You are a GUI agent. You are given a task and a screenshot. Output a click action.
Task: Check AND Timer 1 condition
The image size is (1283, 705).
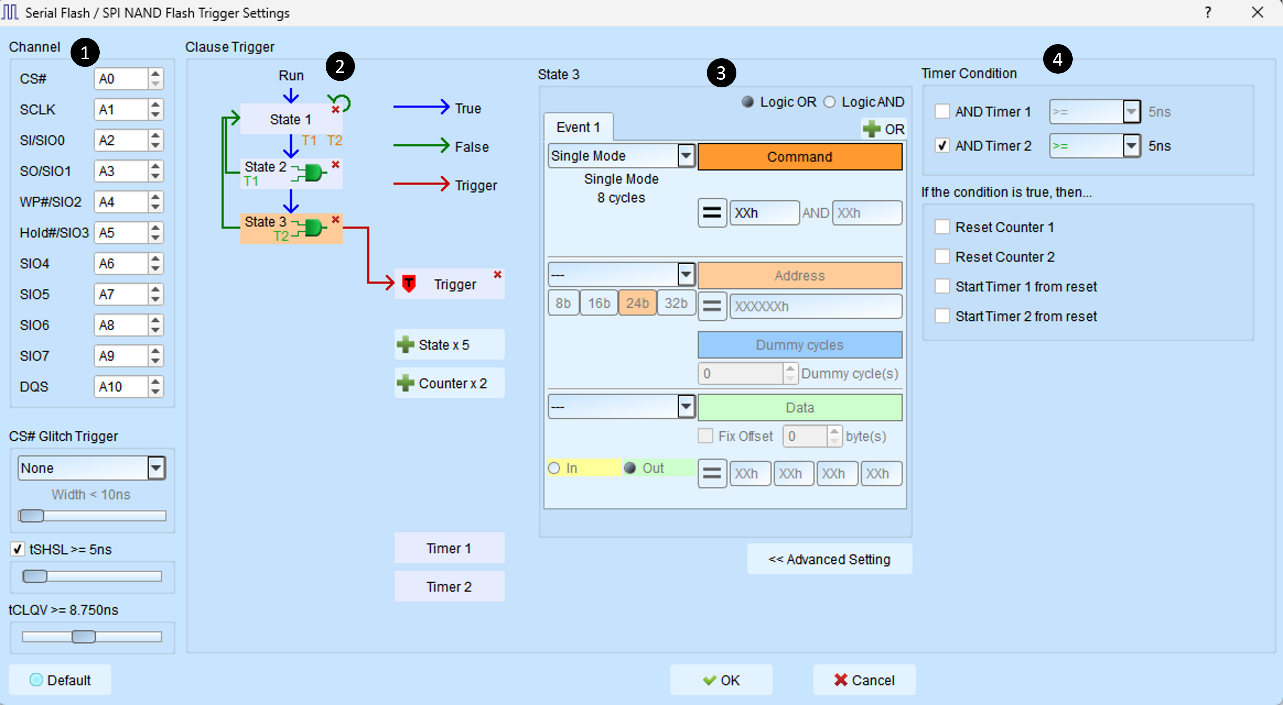coord(942,112)
